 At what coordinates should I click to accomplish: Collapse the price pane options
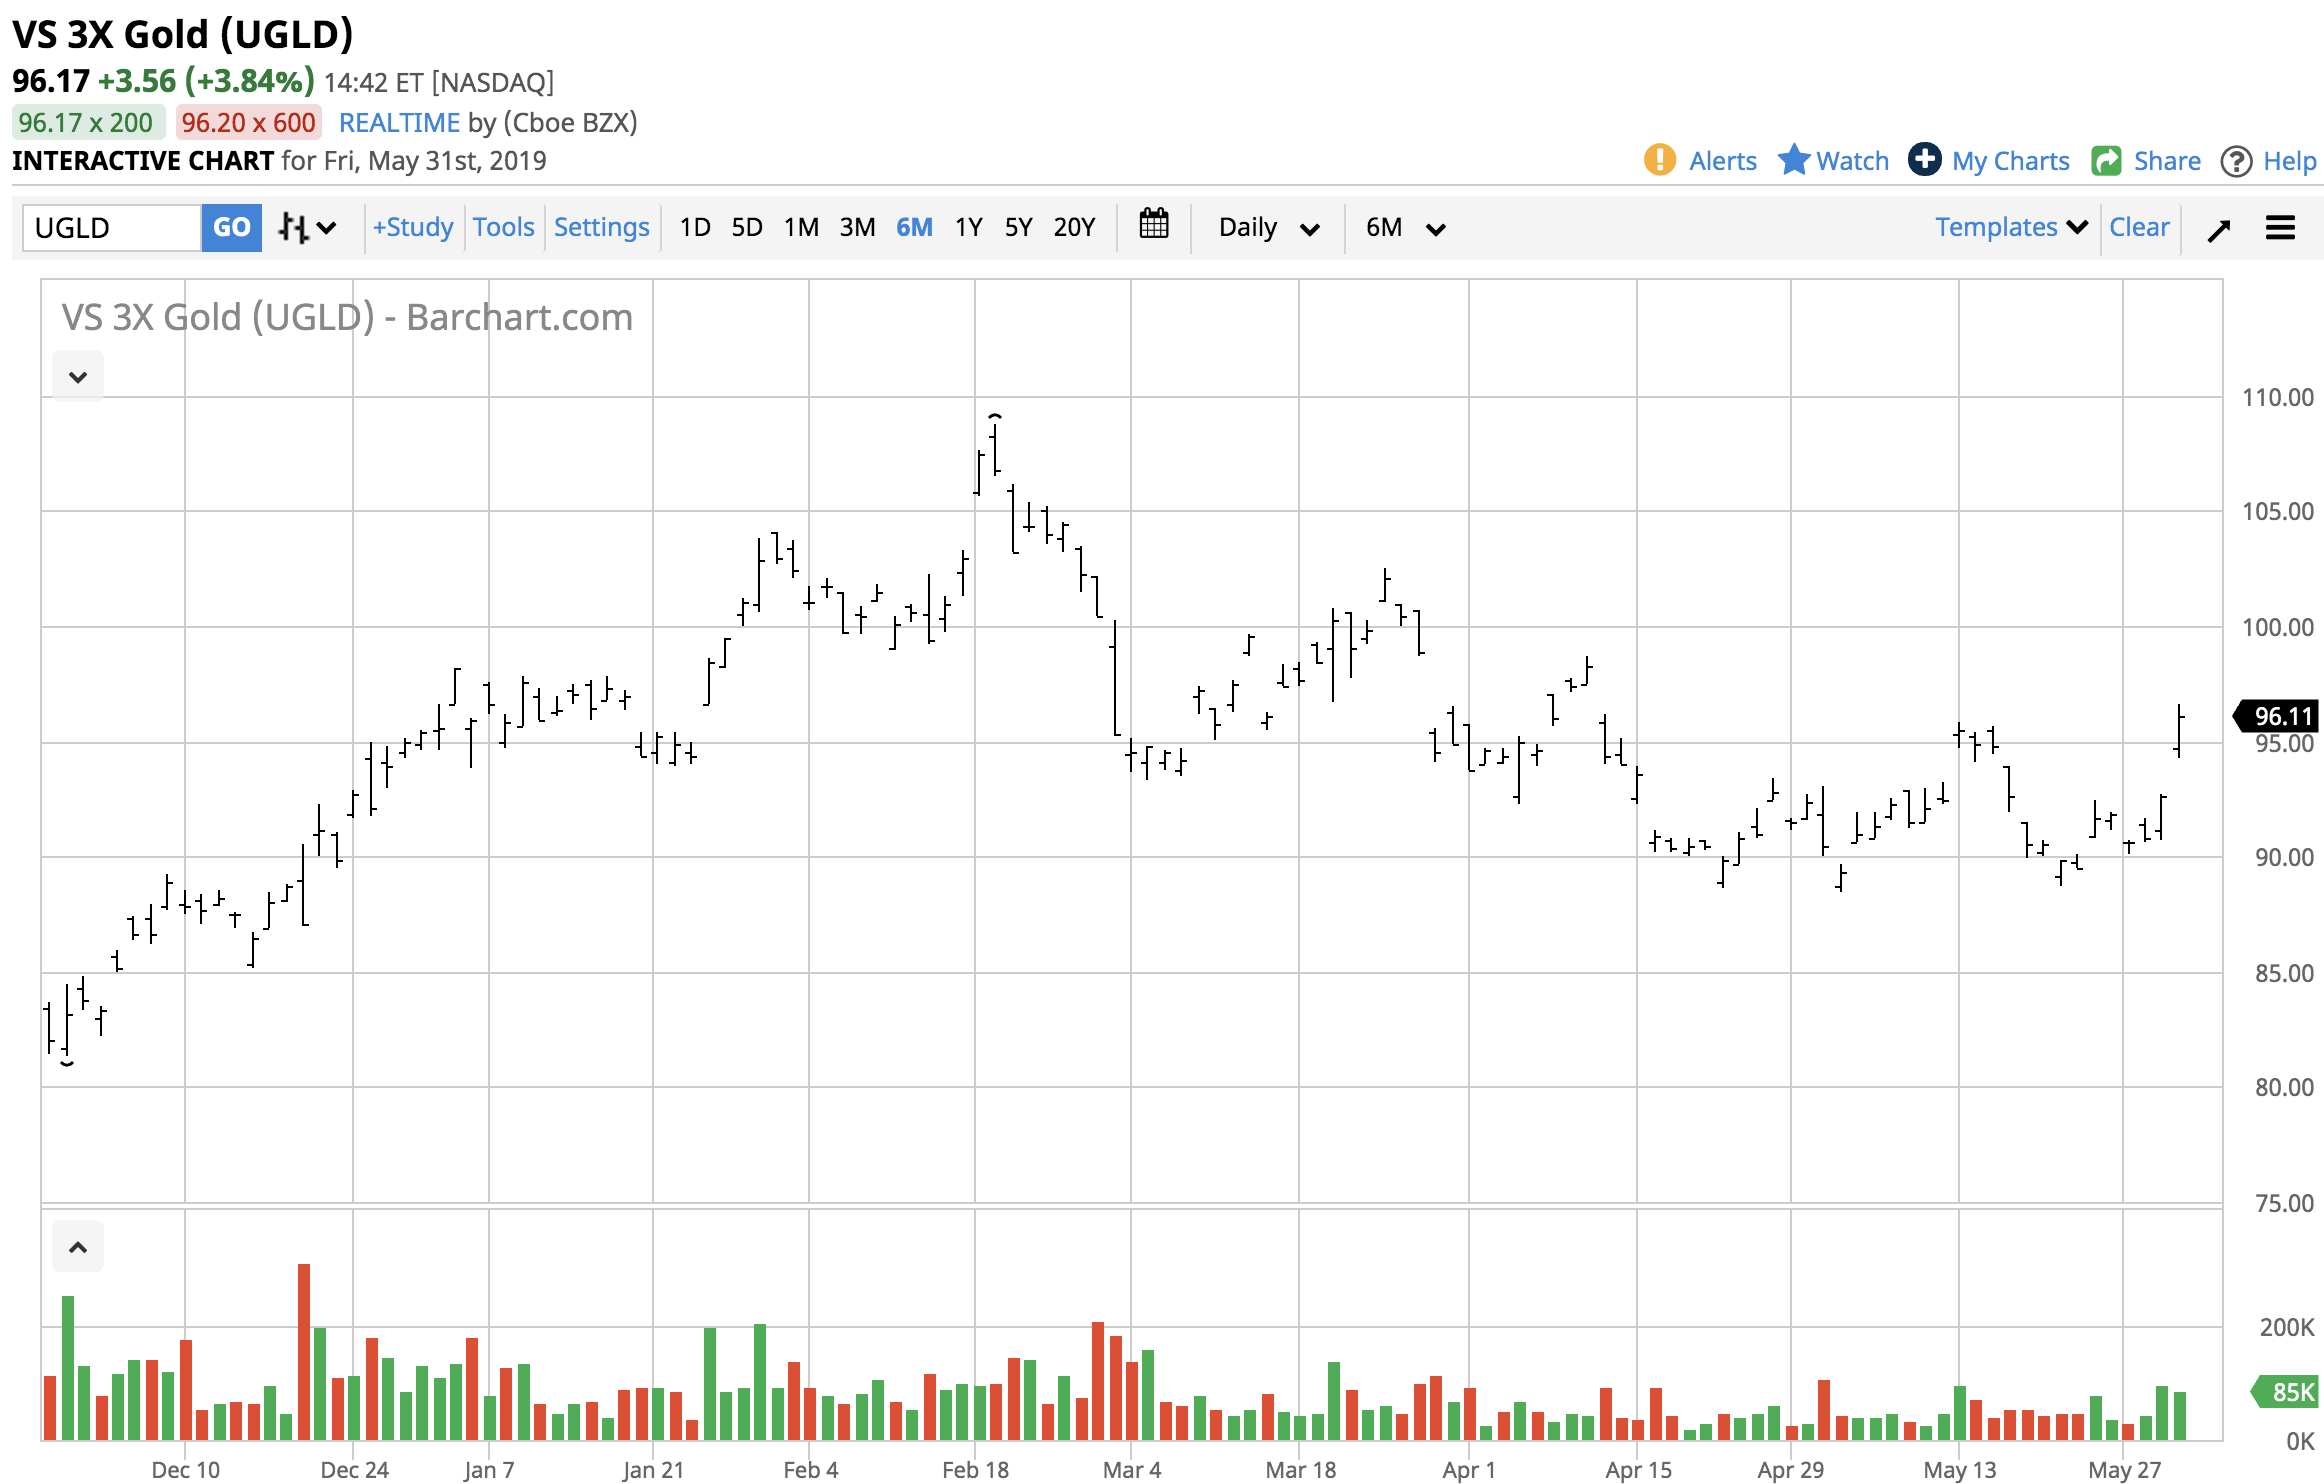[x=77, y=375]
